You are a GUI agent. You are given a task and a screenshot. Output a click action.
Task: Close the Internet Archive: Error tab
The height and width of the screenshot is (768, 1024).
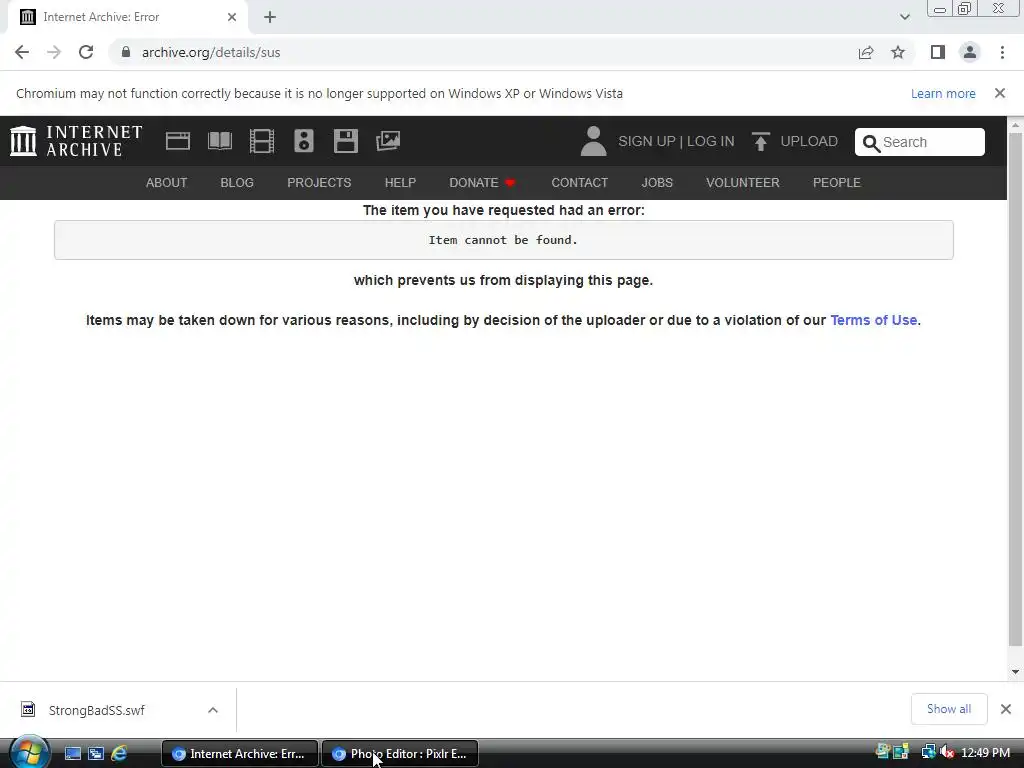pos(232,17)
